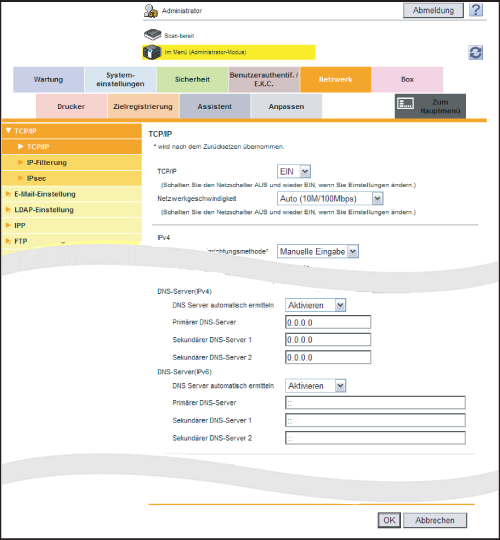
Task: Click the IPv4 Sekundärer DNS-Server 2 field
Action: (x=328, y=357)
